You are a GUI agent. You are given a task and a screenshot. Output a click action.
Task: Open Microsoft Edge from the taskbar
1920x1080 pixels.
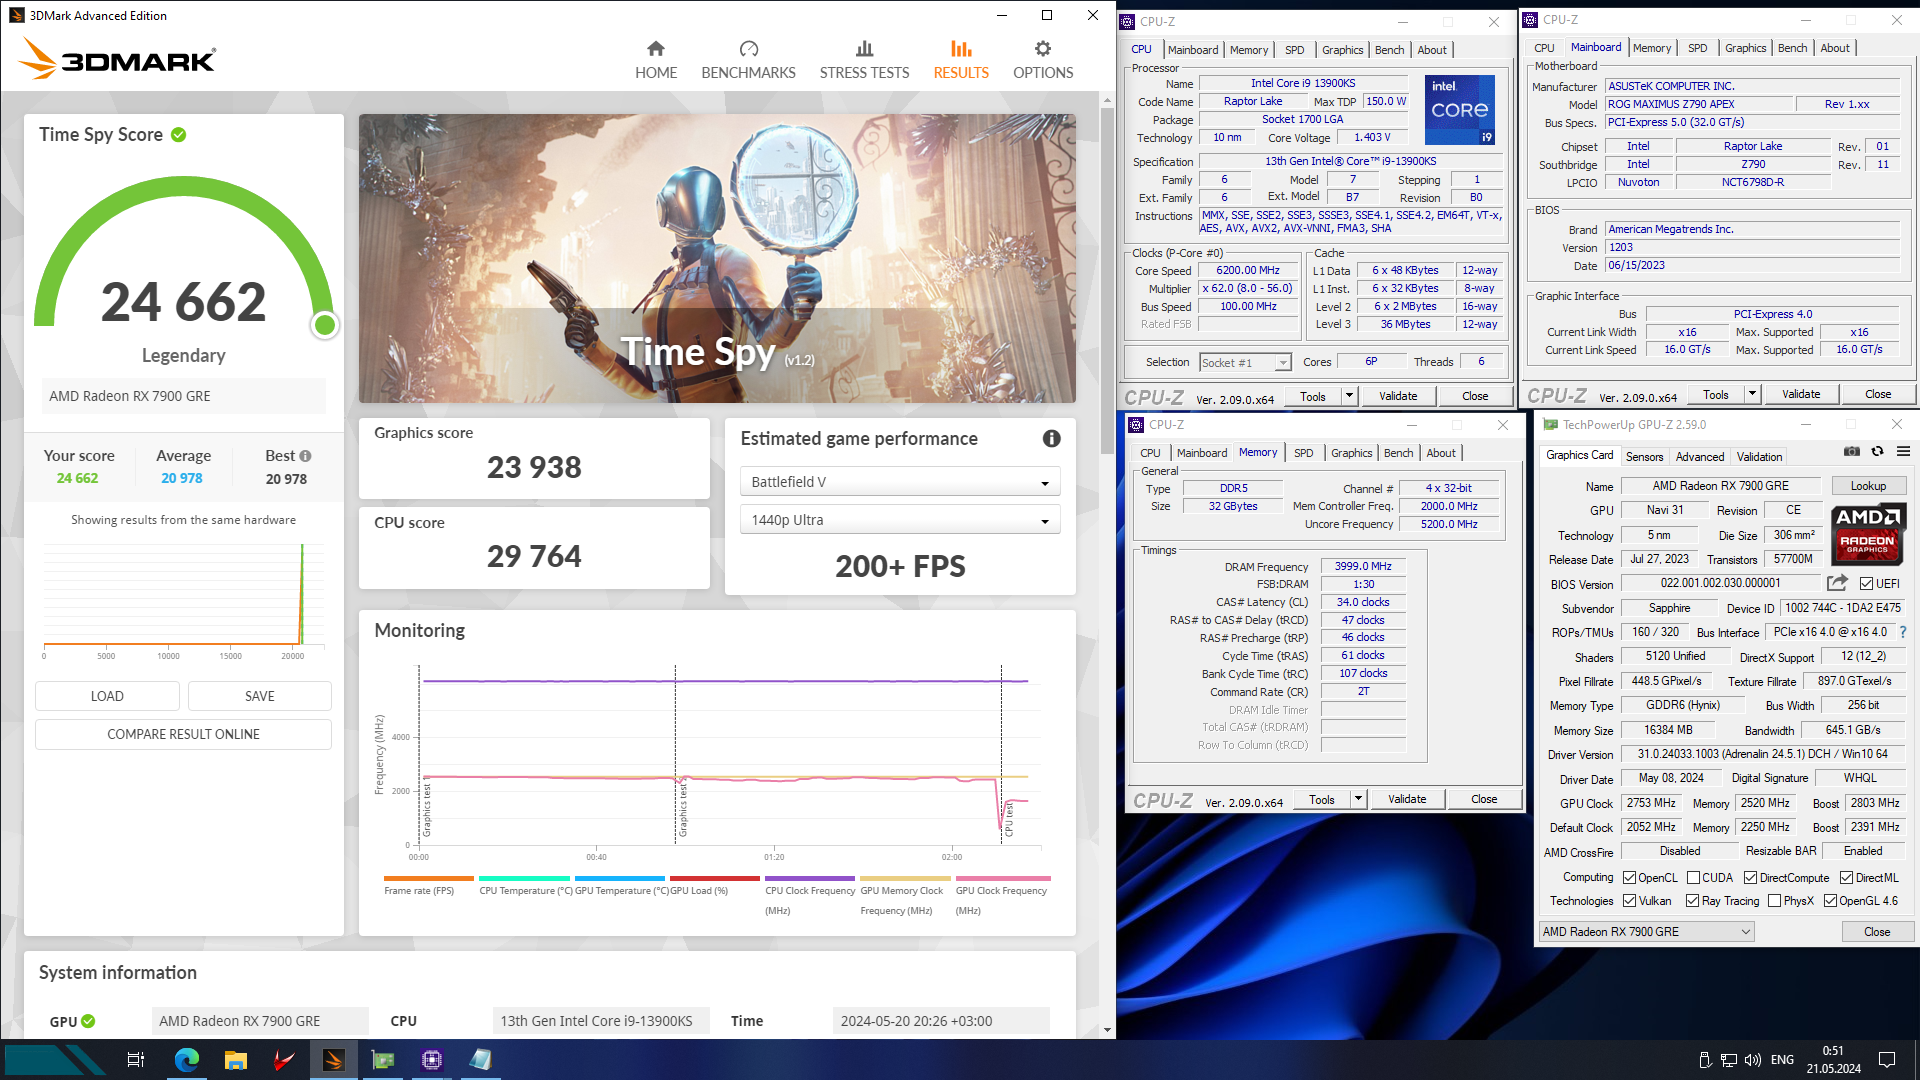point(187,1060)
